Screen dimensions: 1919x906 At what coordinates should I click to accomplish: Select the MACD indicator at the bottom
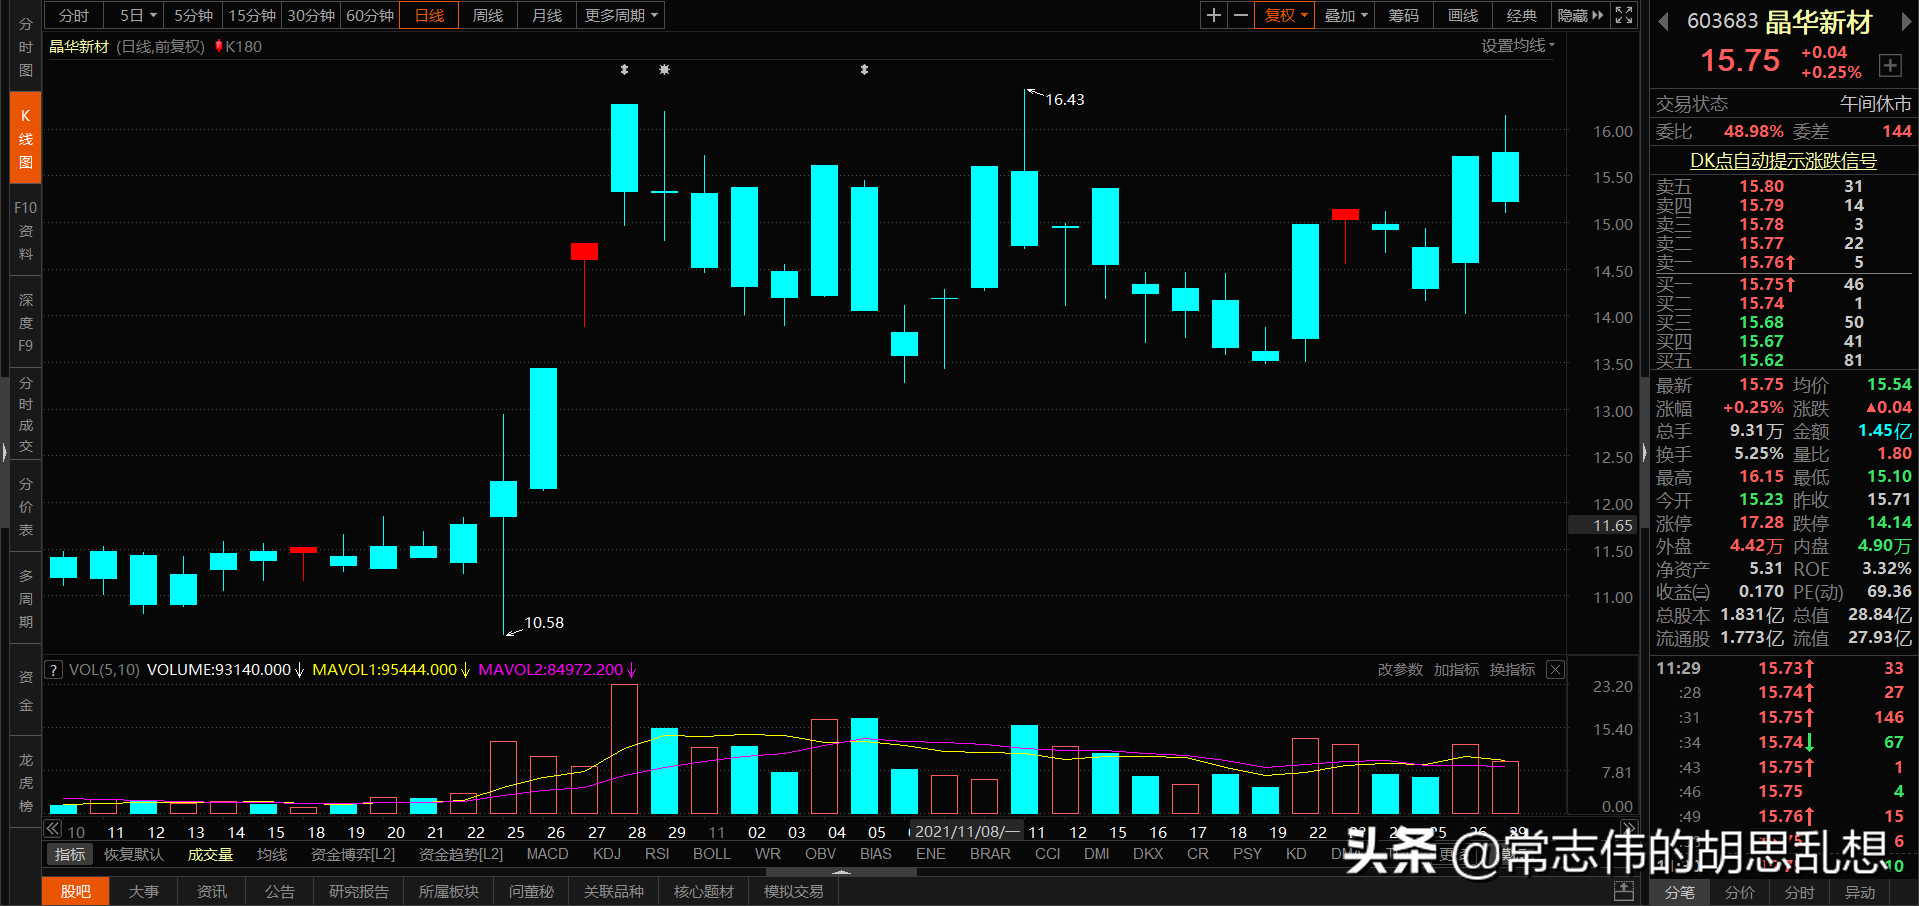(x=547, y=854)
